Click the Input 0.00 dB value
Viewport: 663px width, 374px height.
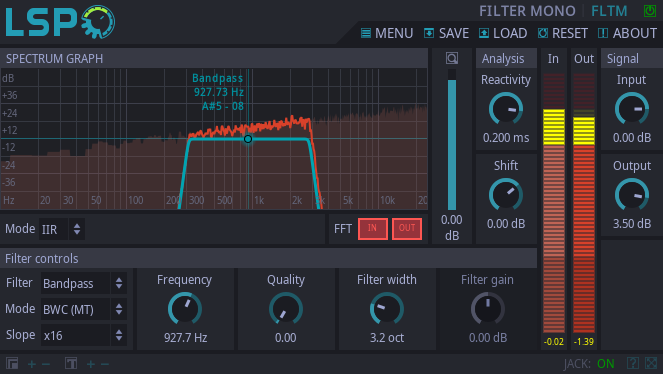tap(632, 138)
